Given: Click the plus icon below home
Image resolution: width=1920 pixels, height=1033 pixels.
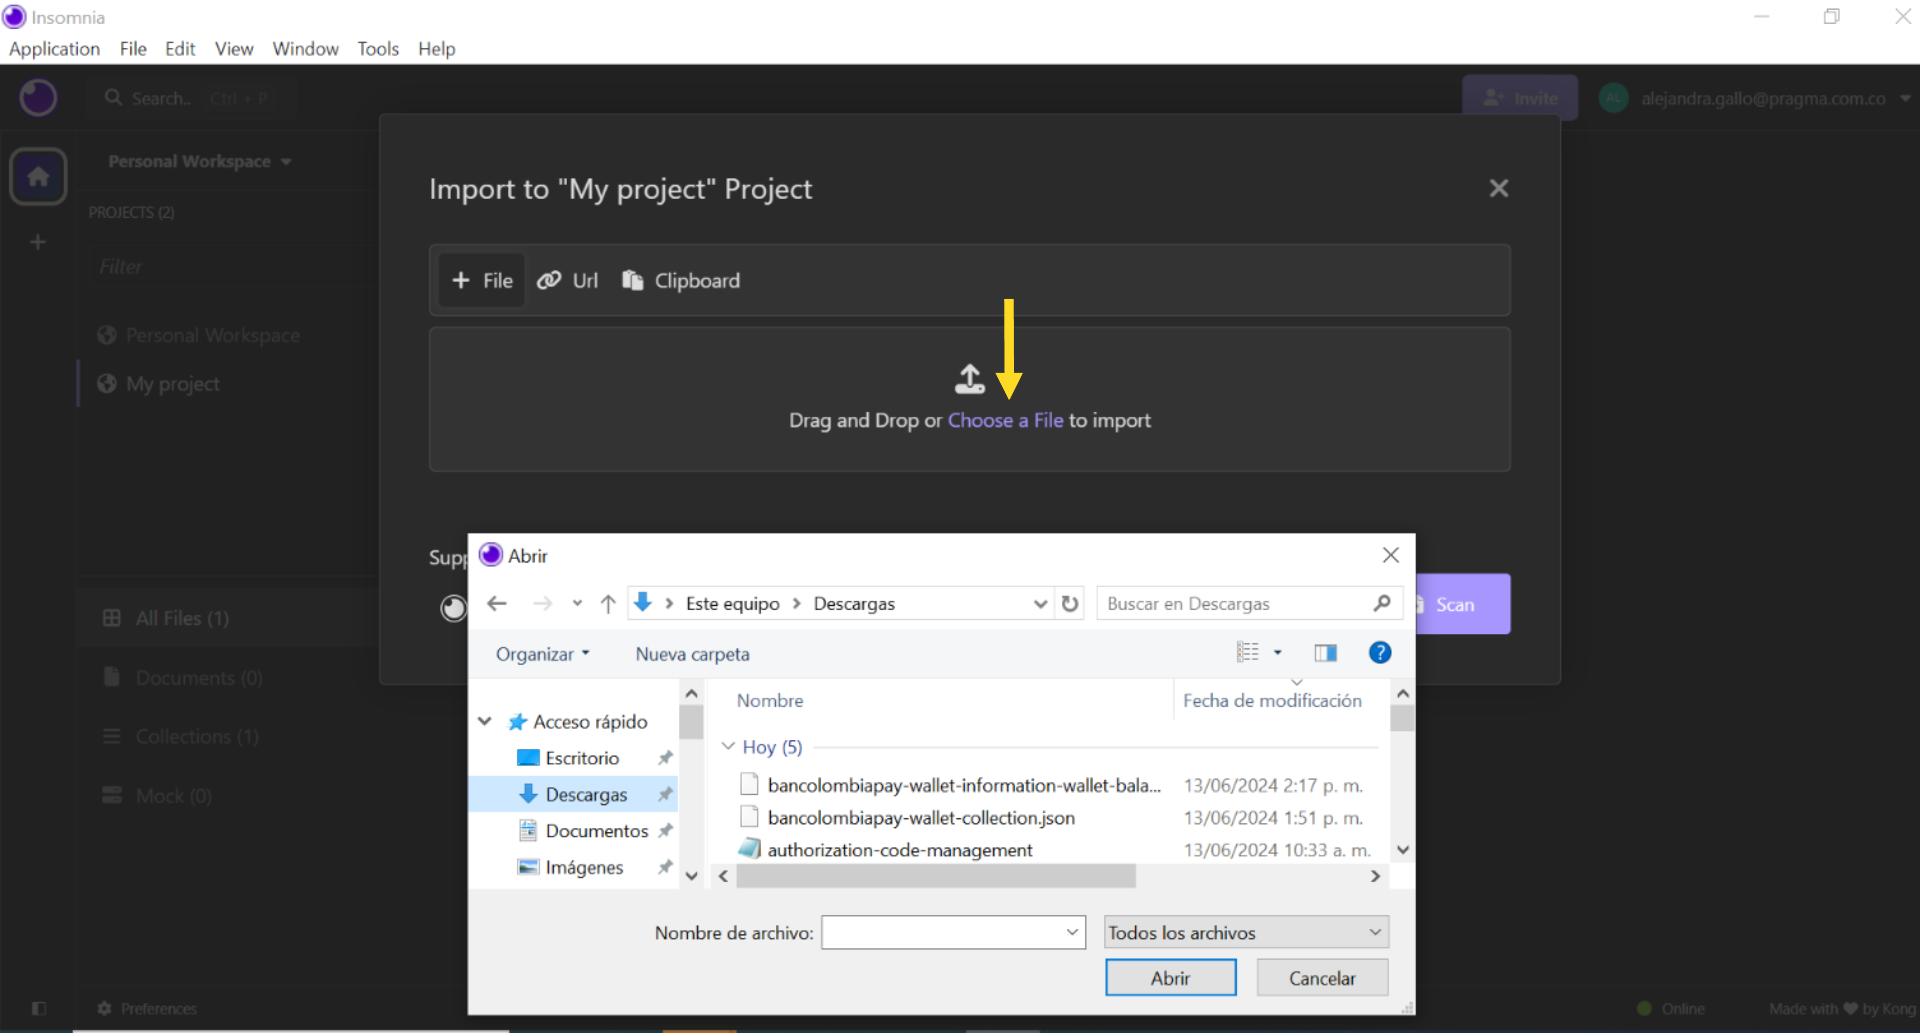Looking at the screenshot, I should click(38, 242).
